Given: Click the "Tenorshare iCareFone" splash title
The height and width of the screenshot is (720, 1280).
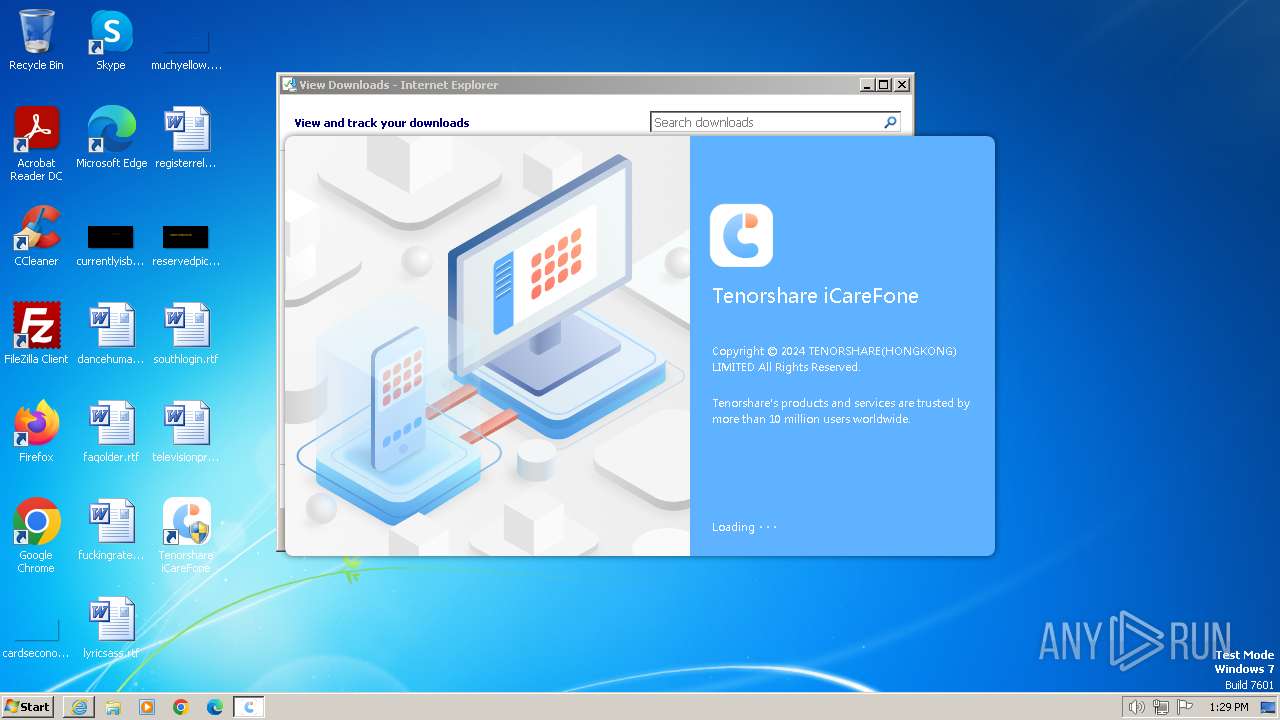Looking at the screenshot, I should (x=815, y=296).
